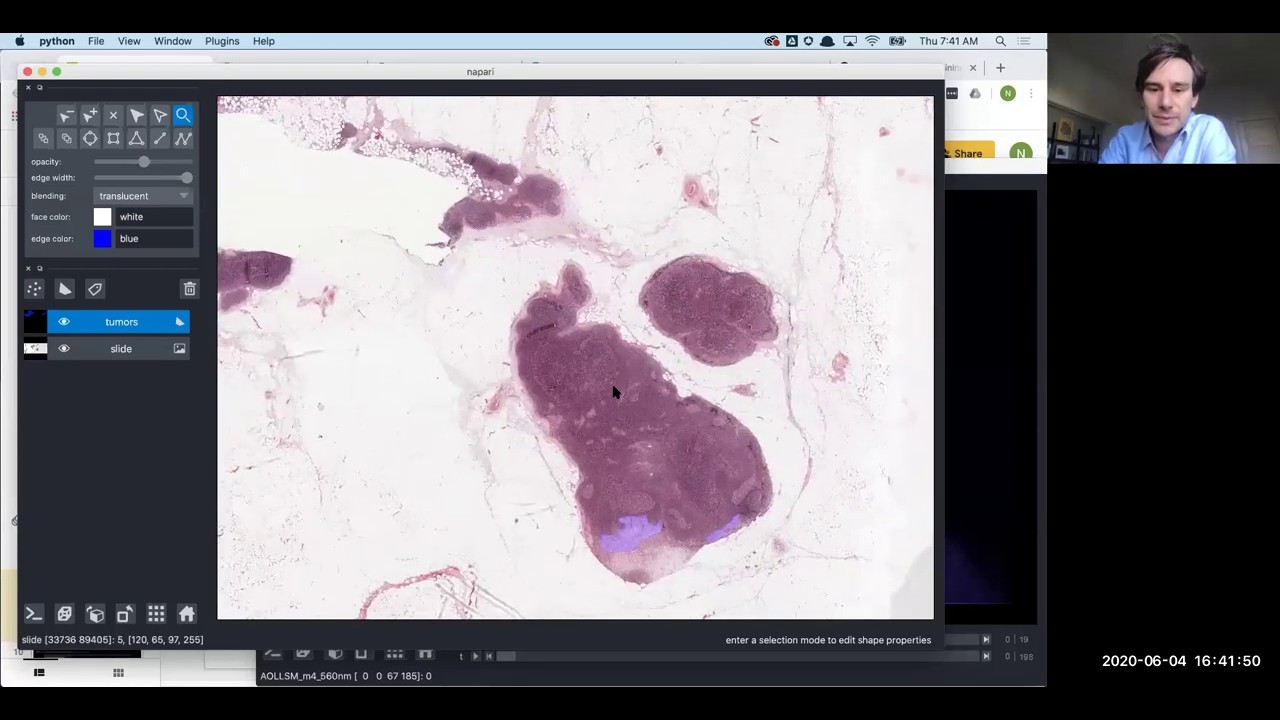Open the Help menu
Viewport: 1280px width, 720px height.
[264, 41]
